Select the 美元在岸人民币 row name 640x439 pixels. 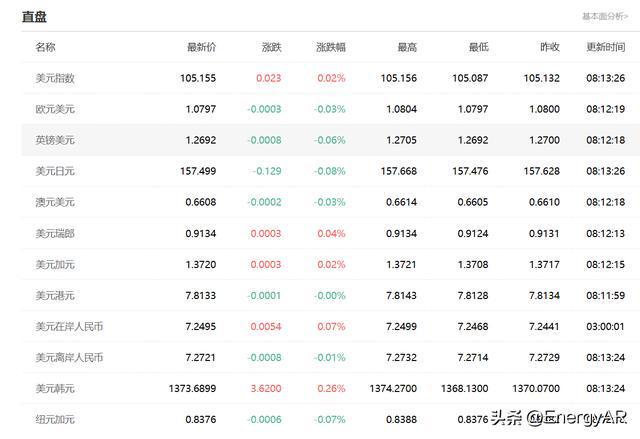(69, 326)
